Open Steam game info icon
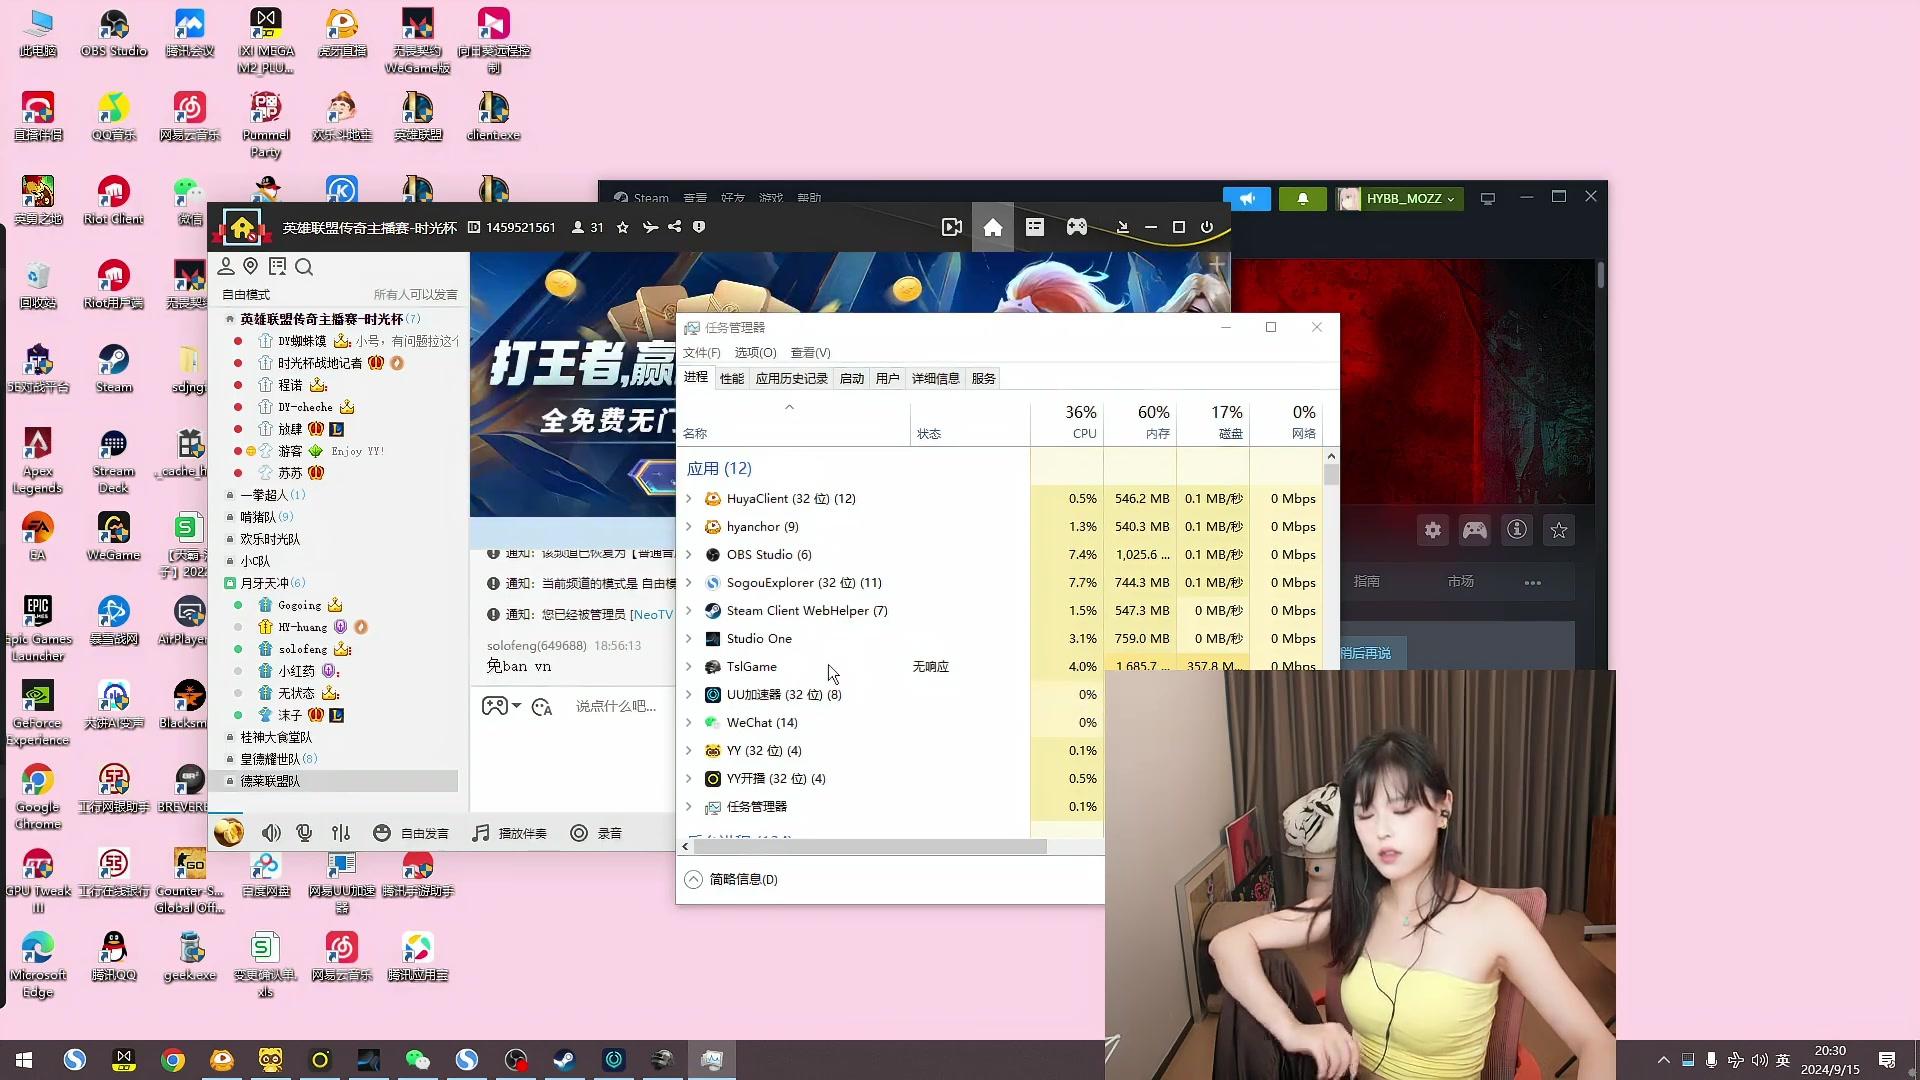The image size is (1920, 1080). [1517, 530]
